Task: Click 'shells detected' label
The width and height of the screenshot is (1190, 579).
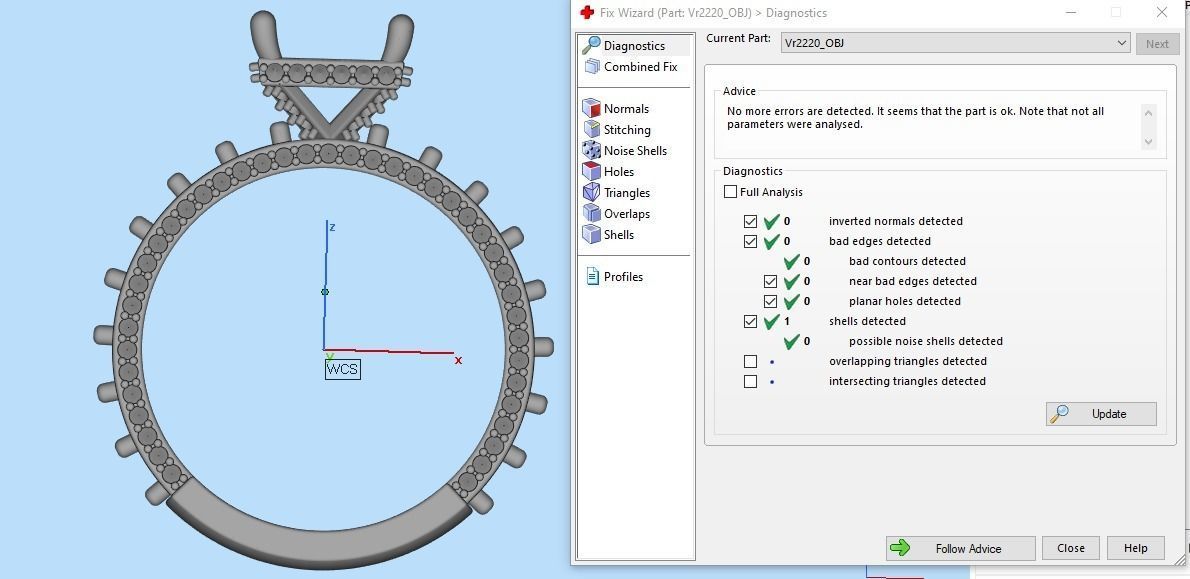Action: 867,321
